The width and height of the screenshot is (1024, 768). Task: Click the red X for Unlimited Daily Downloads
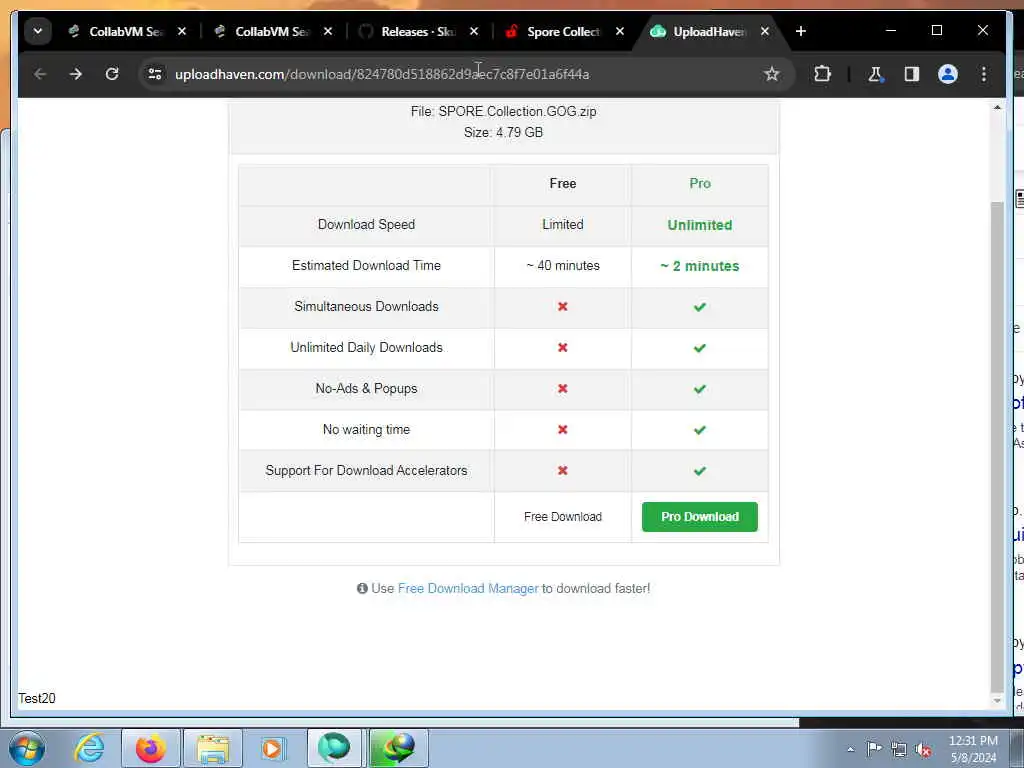pyautogui.click(x=563, y=347)
